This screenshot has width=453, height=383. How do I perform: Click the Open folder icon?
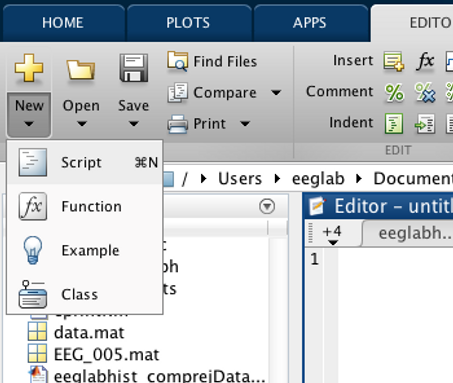coord(81,69)
